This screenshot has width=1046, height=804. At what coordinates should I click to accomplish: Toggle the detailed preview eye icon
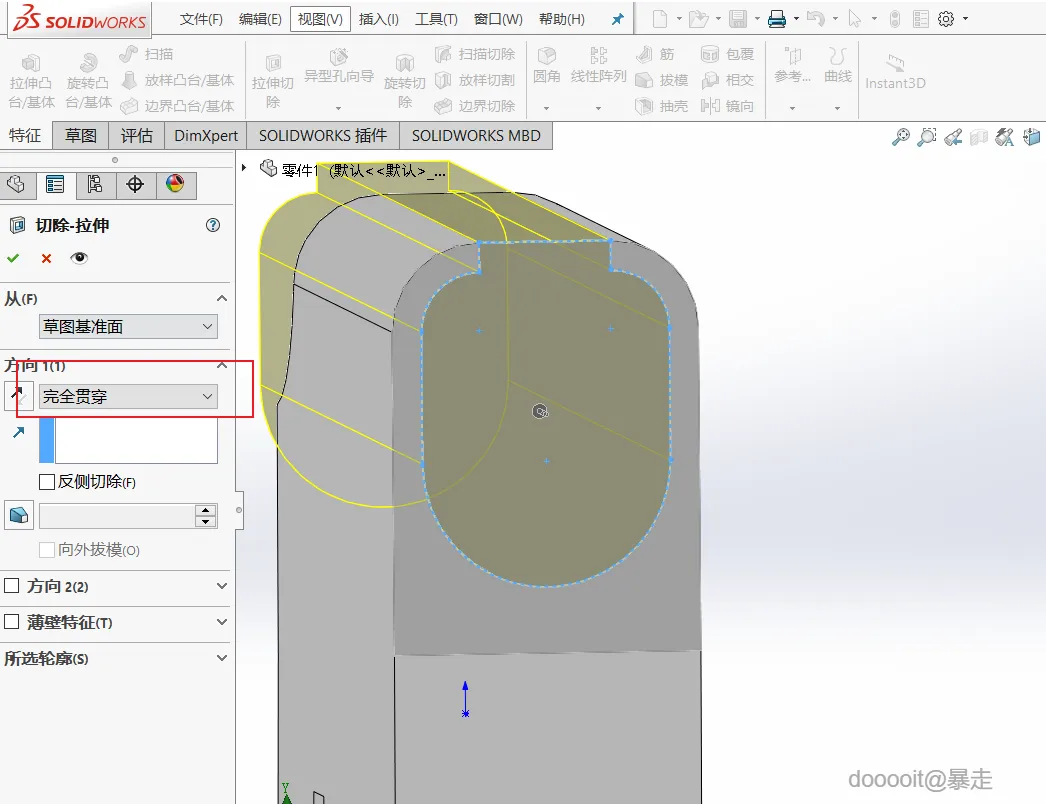[79, 258]
